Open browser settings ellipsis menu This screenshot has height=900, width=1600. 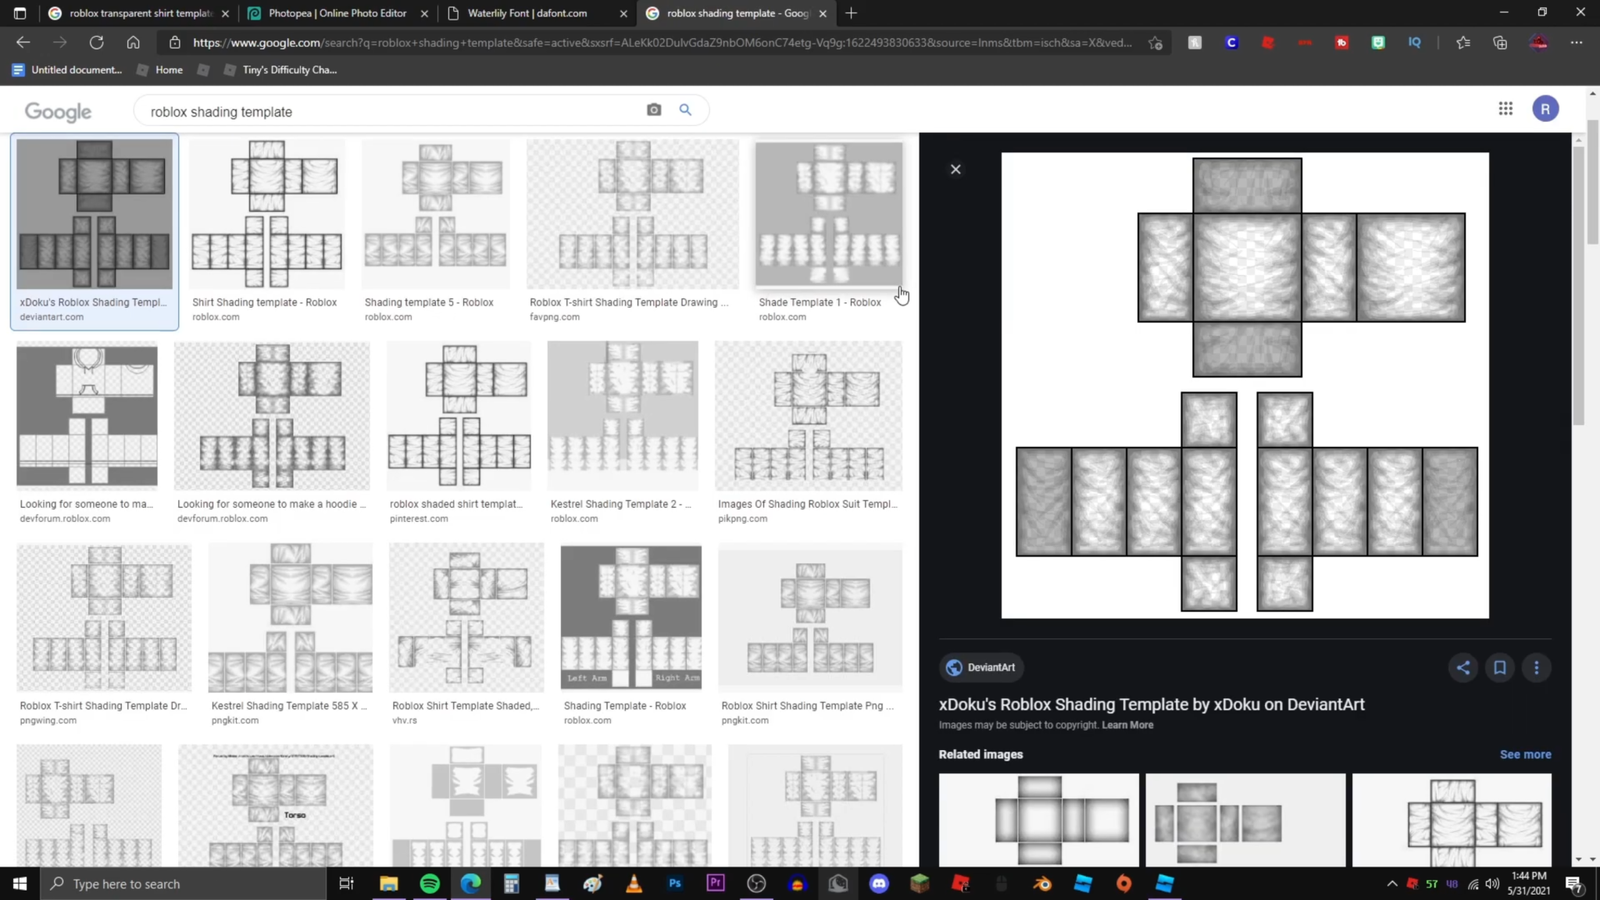click(1576, 43)
